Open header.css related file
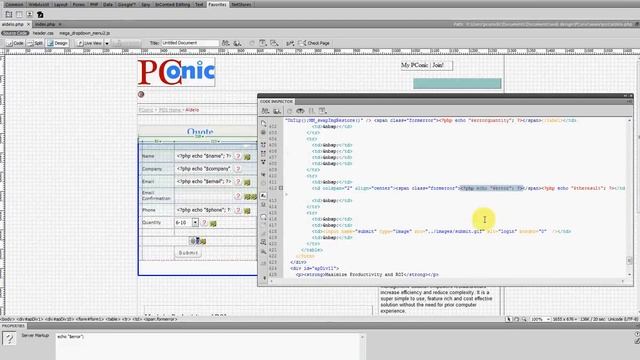Viewport: 640px width, 360px height. pos(43,33)
